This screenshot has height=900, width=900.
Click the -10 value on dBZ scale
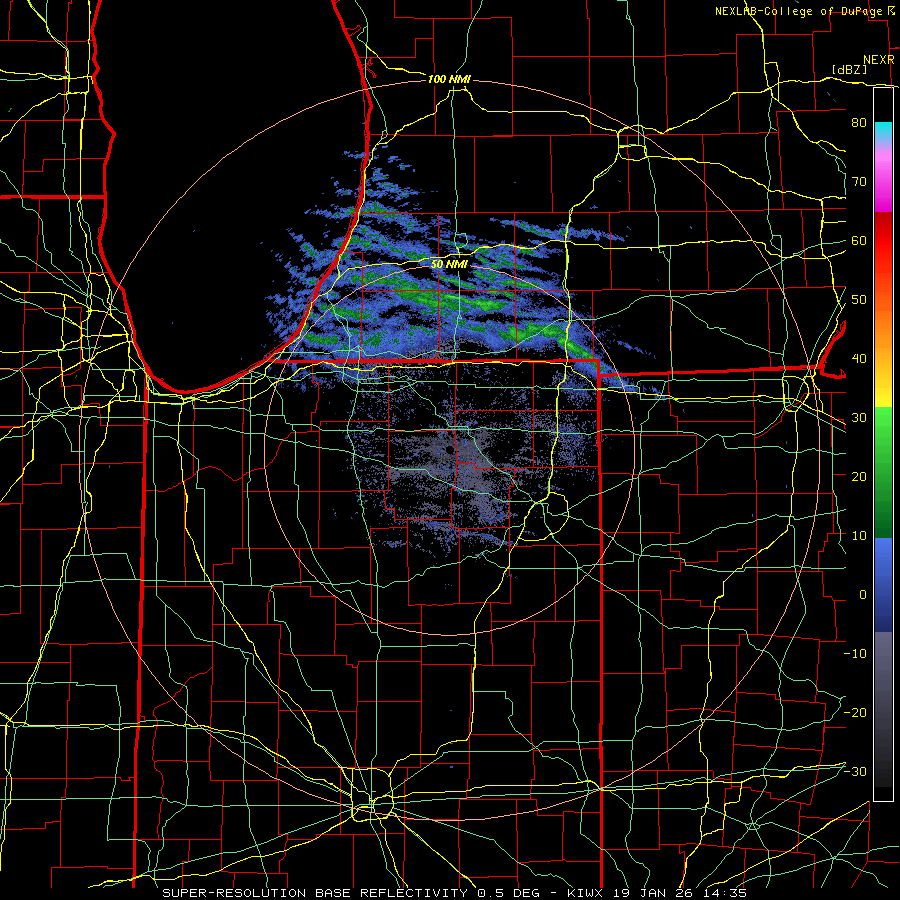(x=855, y=654)
